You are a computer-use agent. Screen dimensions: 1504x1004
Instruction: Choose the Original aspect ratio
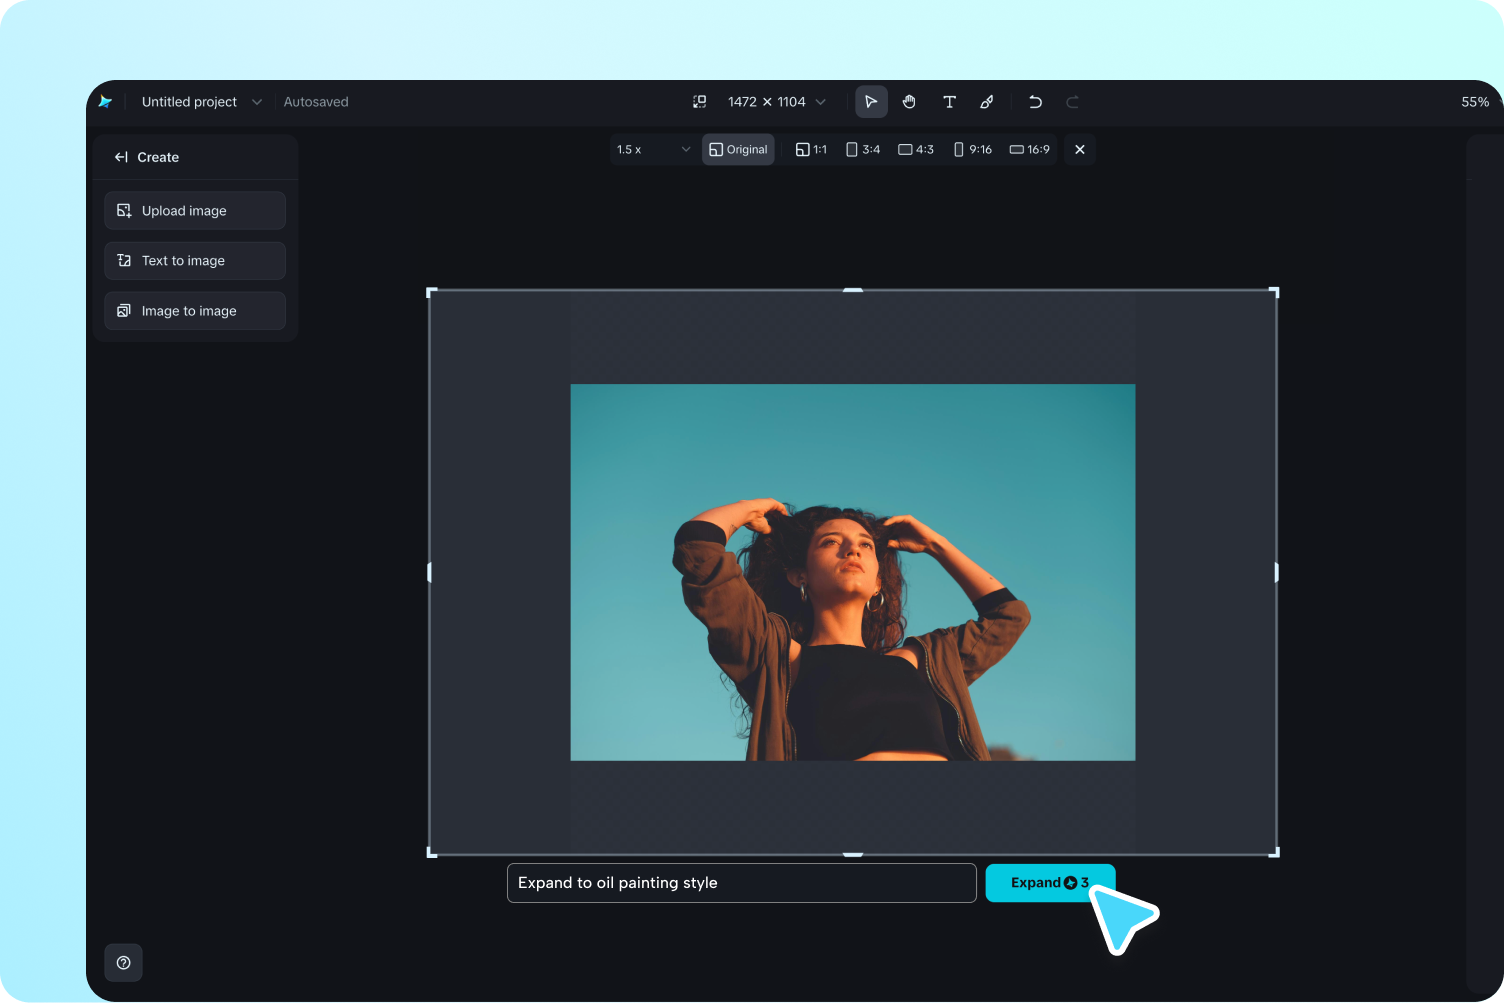[738, 150]
